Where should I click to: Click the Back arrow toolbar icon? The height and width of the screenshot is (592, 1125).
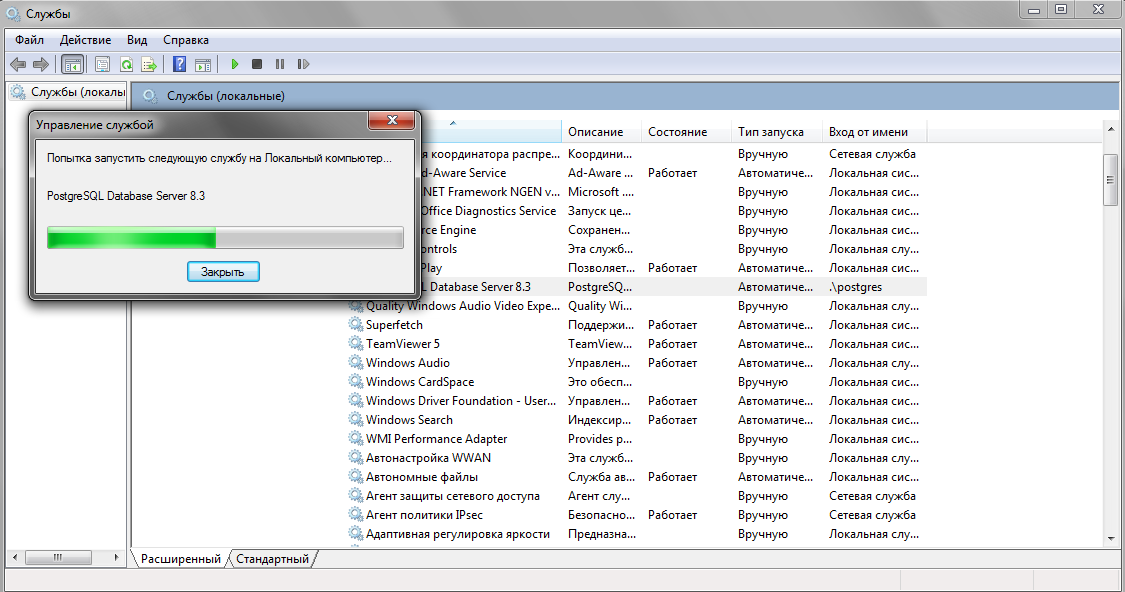(x=18, y=64)
